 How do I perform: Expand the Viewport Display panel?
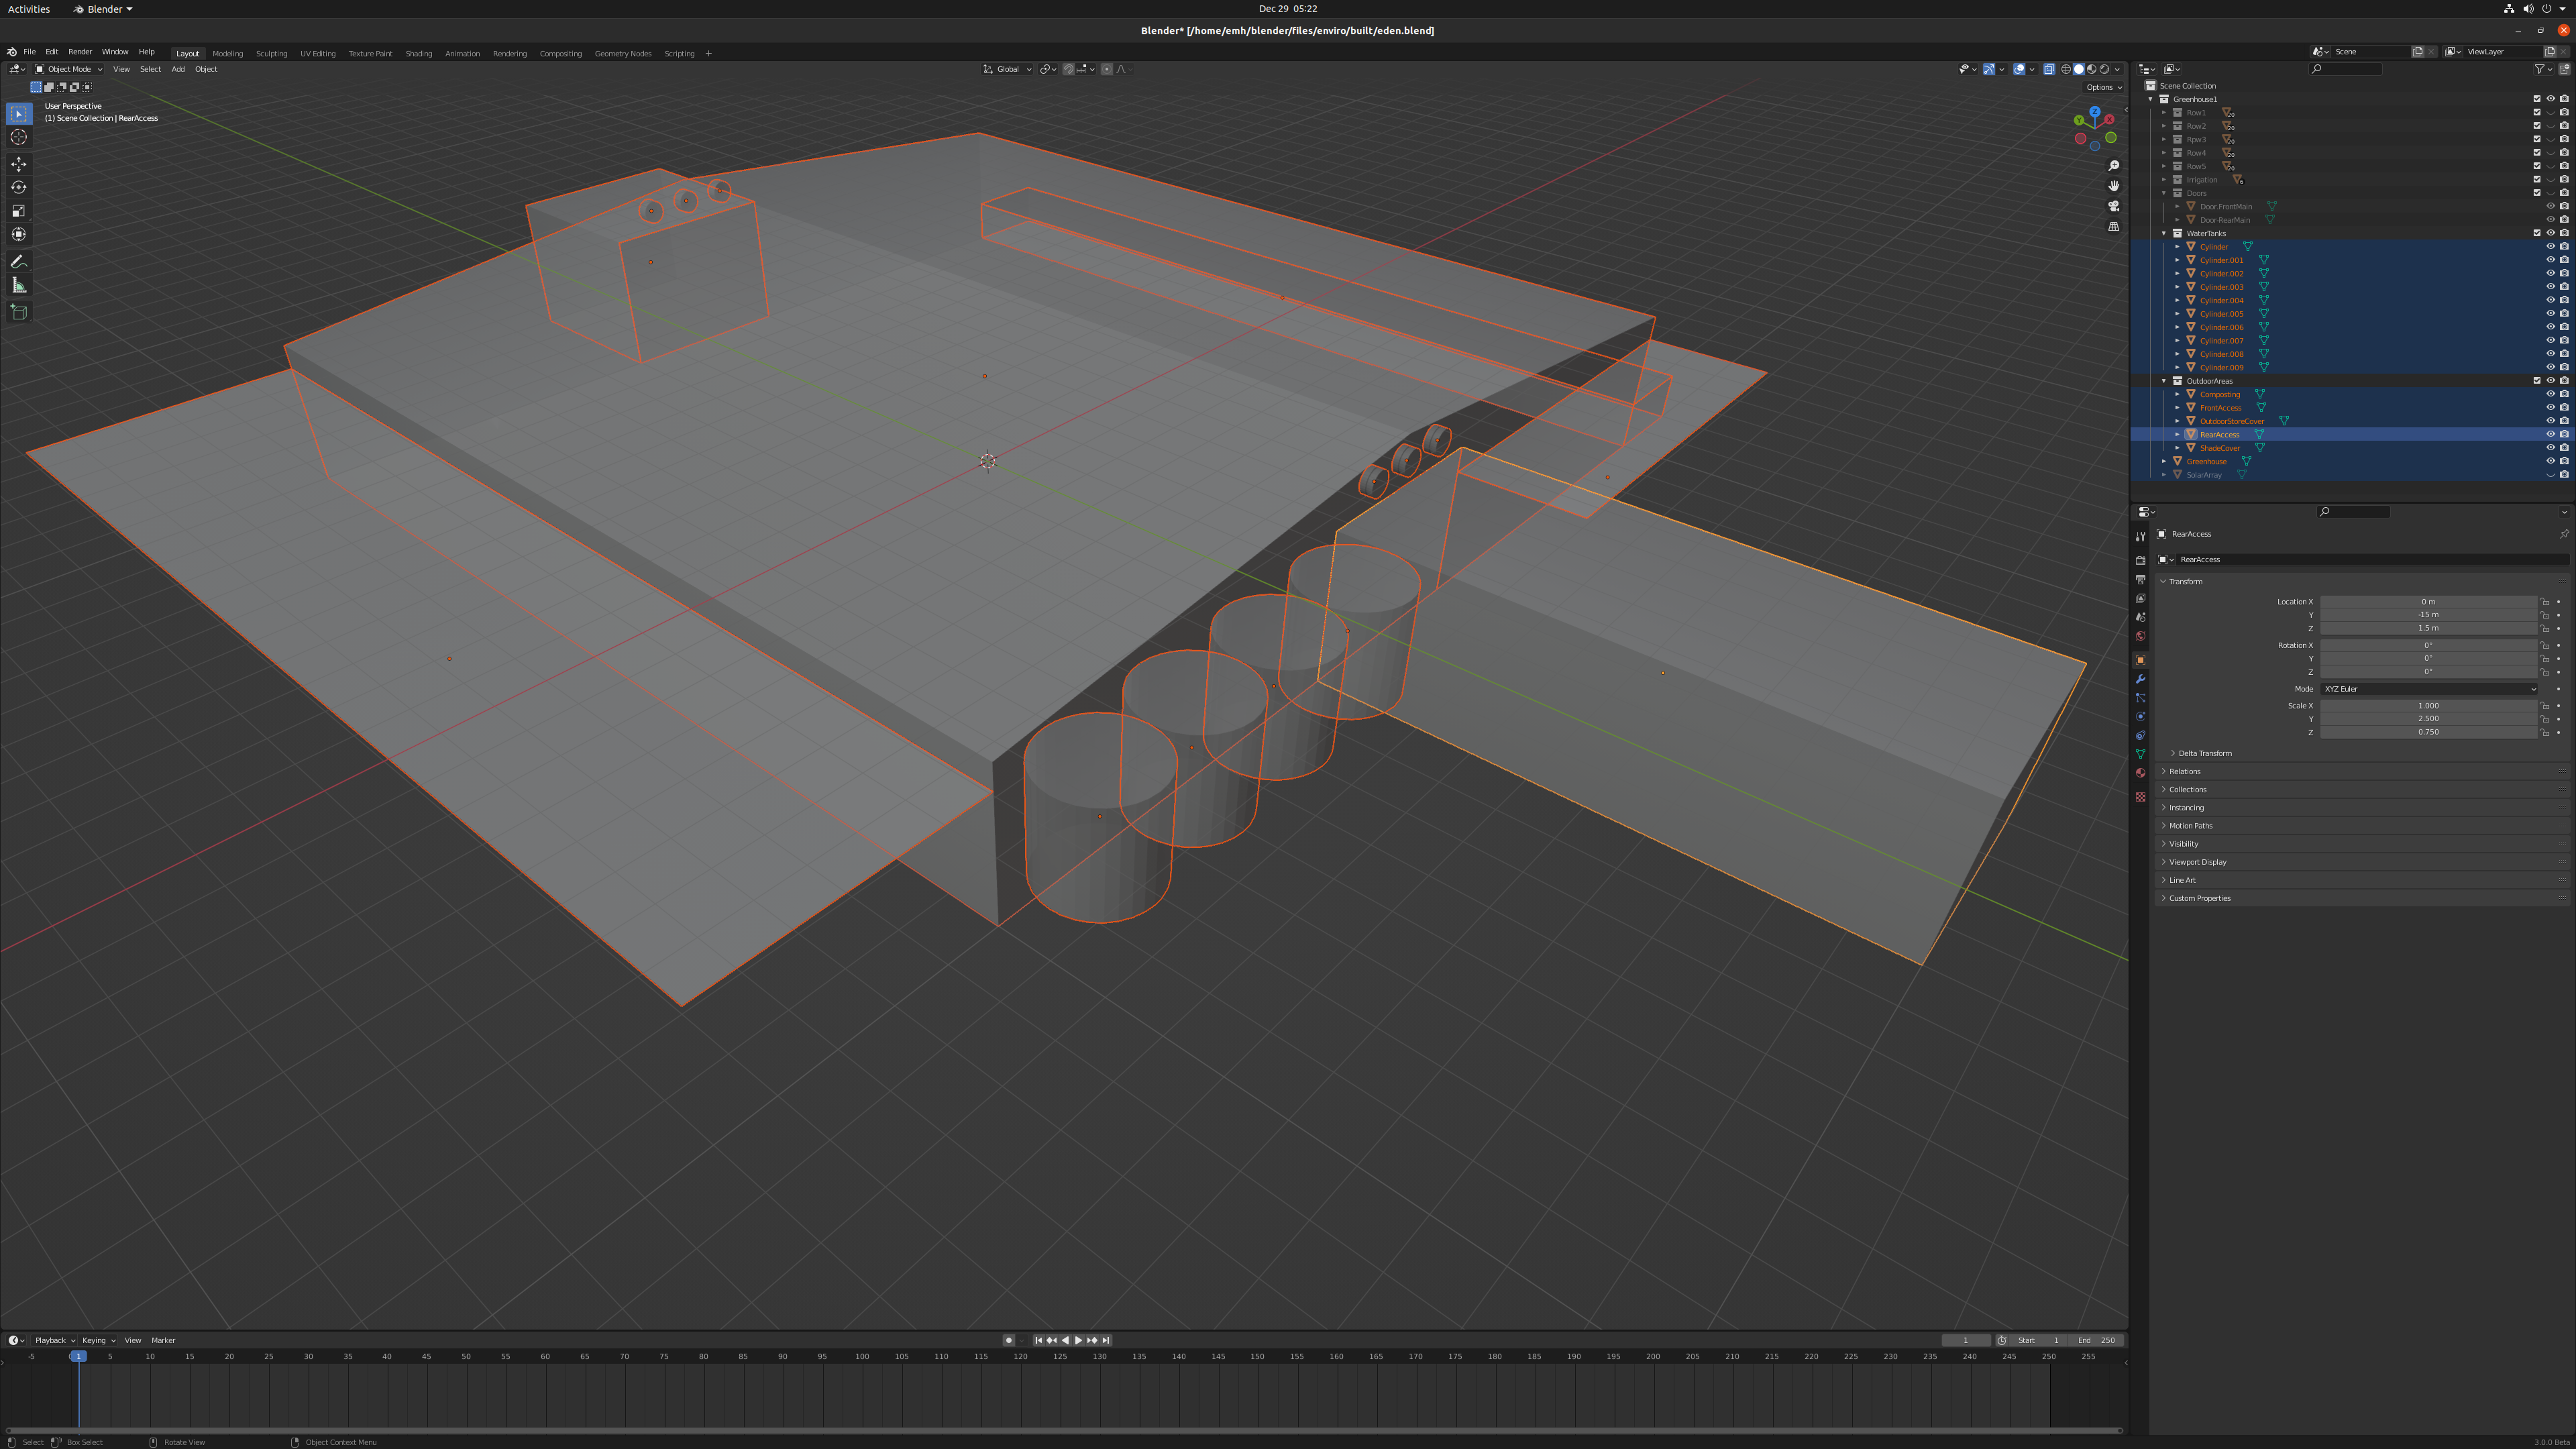click(2197, 862)
